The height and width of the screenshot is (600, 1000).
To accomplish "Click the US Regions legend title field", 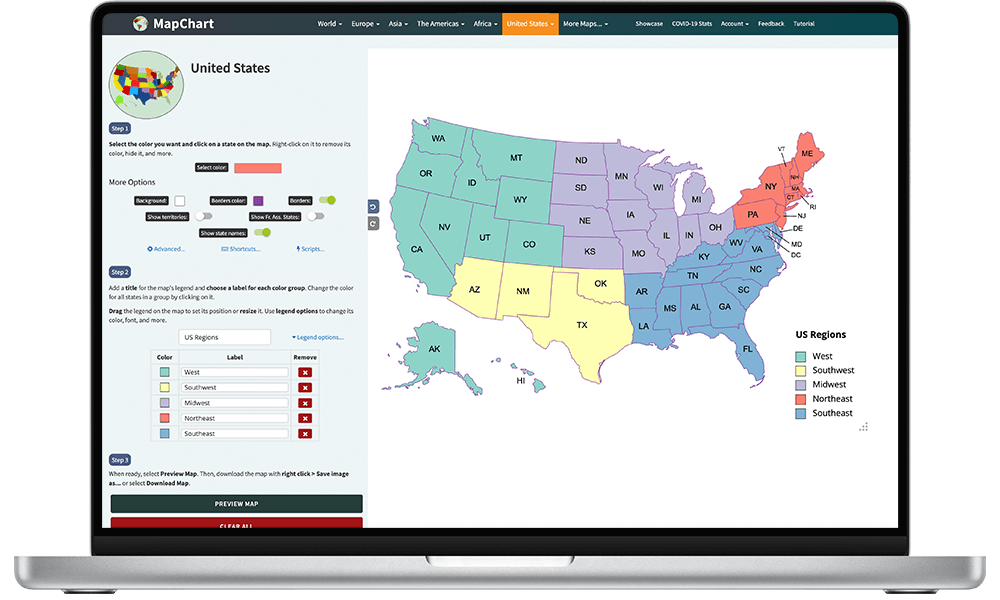I will point(224,337).
